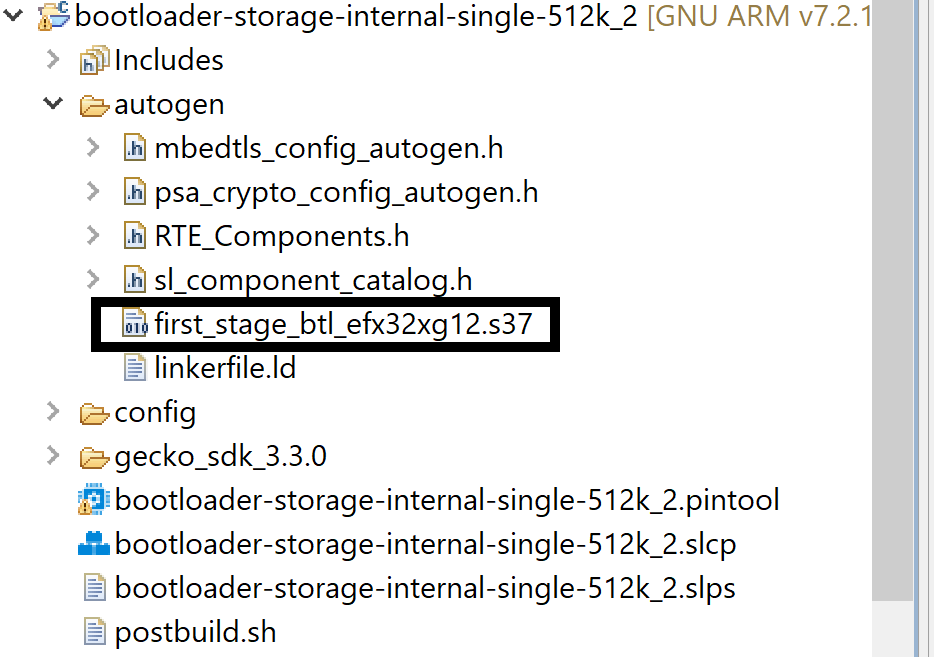Click the .pintool file icon
Screen dimensions: 934x657
94,500
